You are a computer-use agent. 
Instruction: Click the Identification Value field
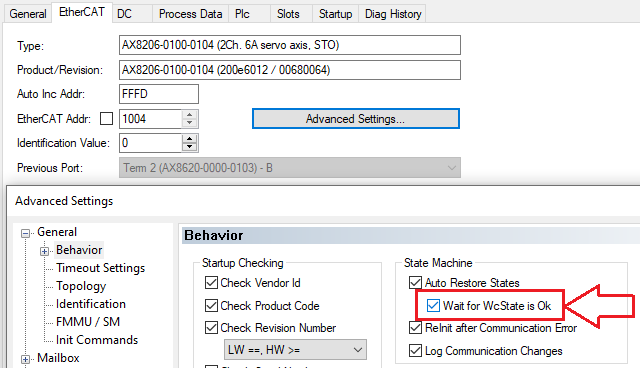click(151, 143)
